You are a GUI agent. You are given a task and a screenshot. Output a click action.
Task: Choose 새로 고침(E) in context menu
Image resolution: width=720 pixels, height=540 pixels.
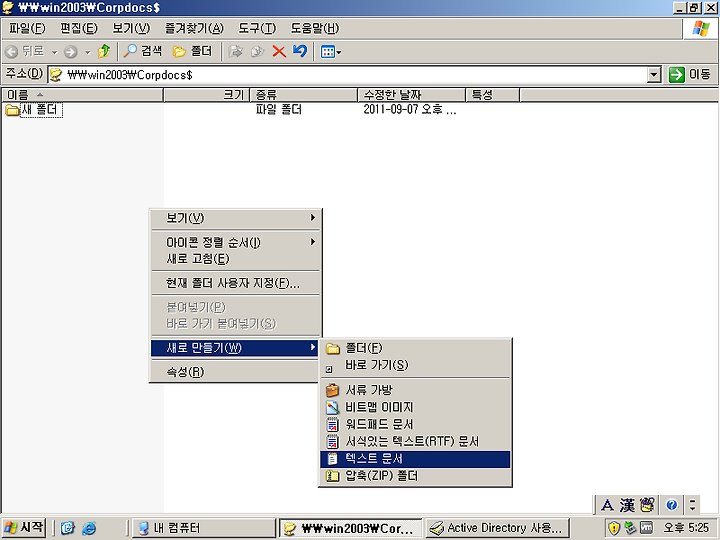[x=236, y=259]
